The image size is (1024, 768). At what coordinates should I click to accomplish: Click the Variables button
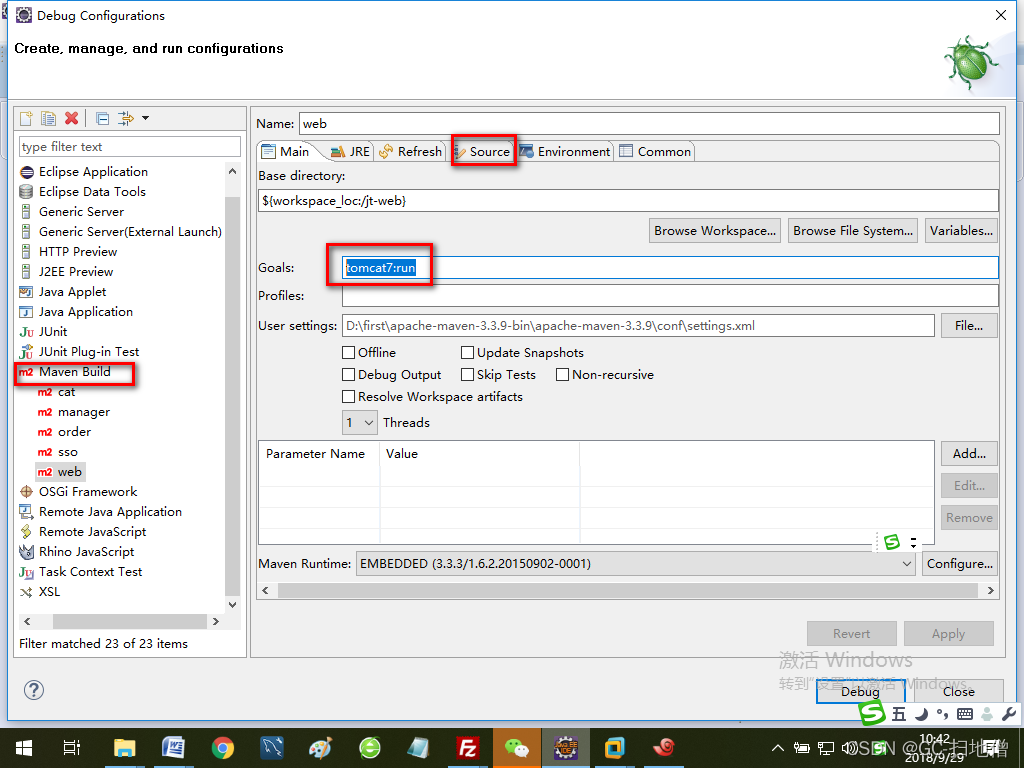[x=961, y=231]
